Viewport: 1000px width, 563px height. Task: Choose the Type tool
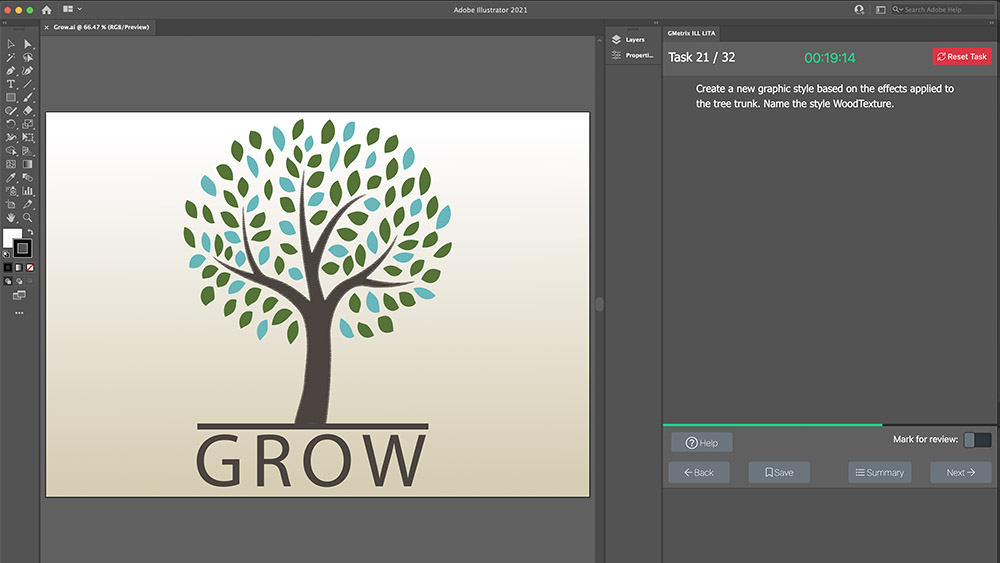[x=11, y=84]
